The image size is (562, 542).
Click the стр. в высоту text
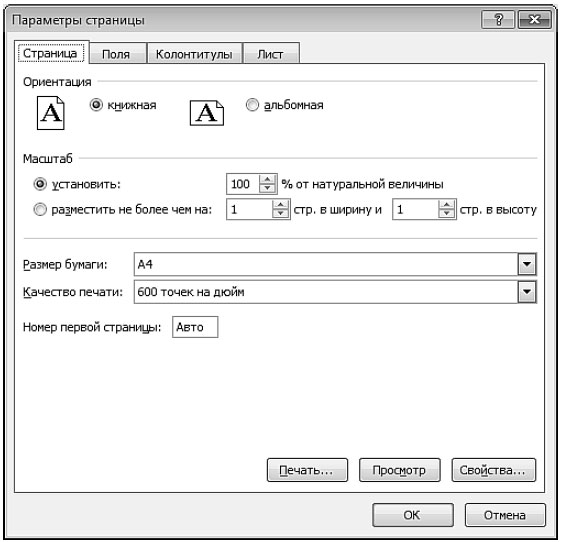(498, 210)
